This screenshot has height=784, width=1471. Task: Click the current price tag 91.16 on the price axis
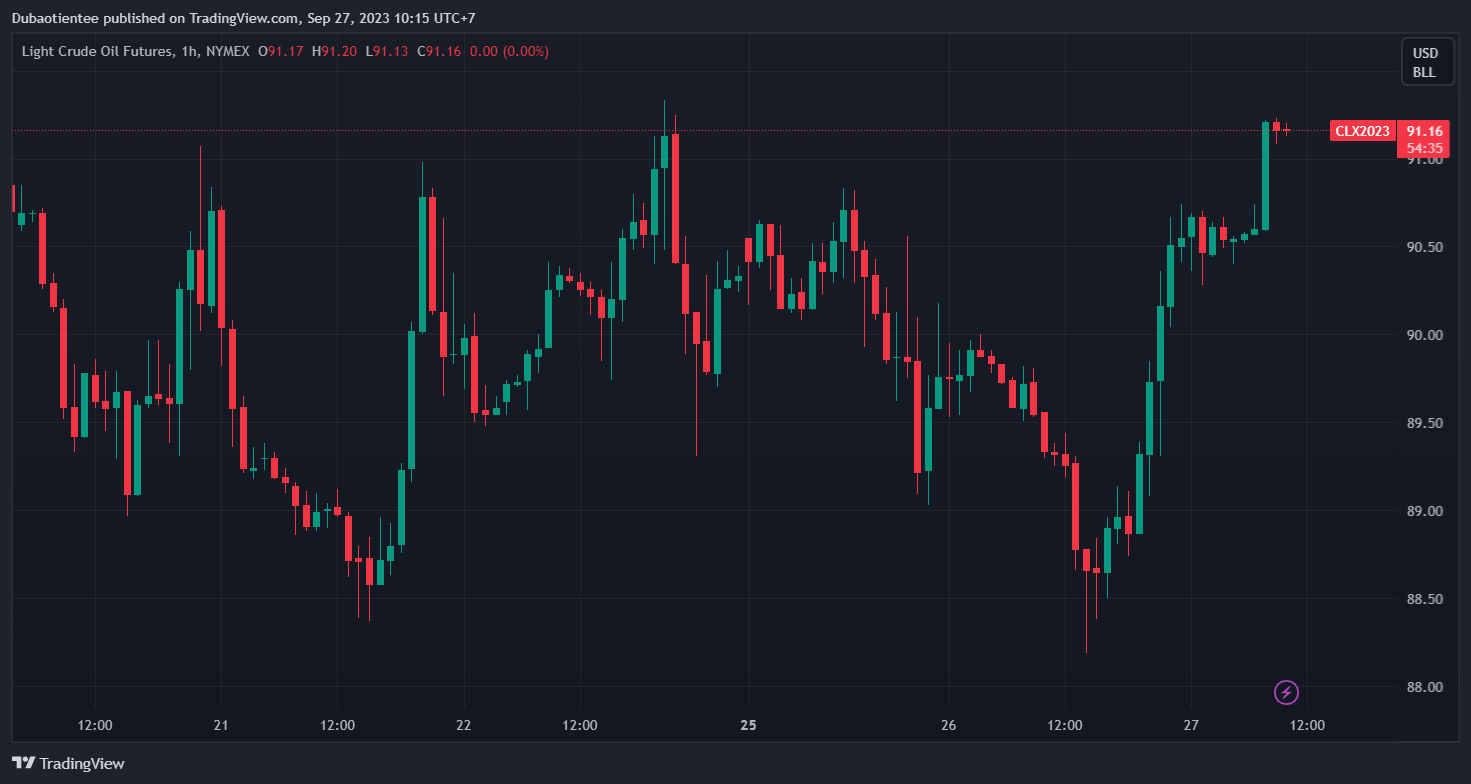(1424, 131)
